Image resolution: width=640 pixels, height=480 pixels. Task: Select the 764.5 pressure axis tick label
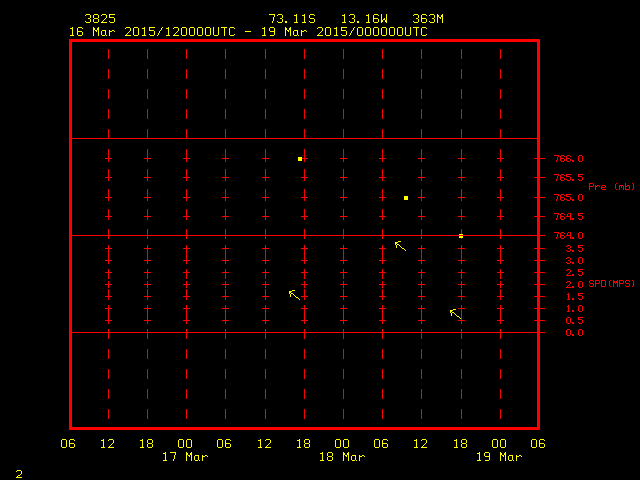pos(569,217)
